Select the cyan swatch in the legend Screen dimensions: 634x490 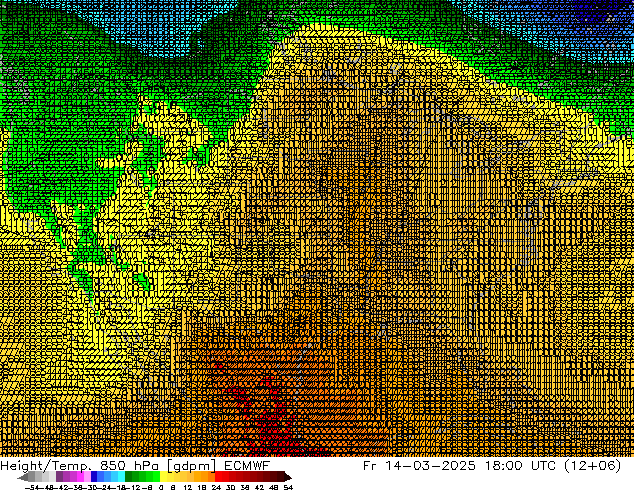coord(121,476)
